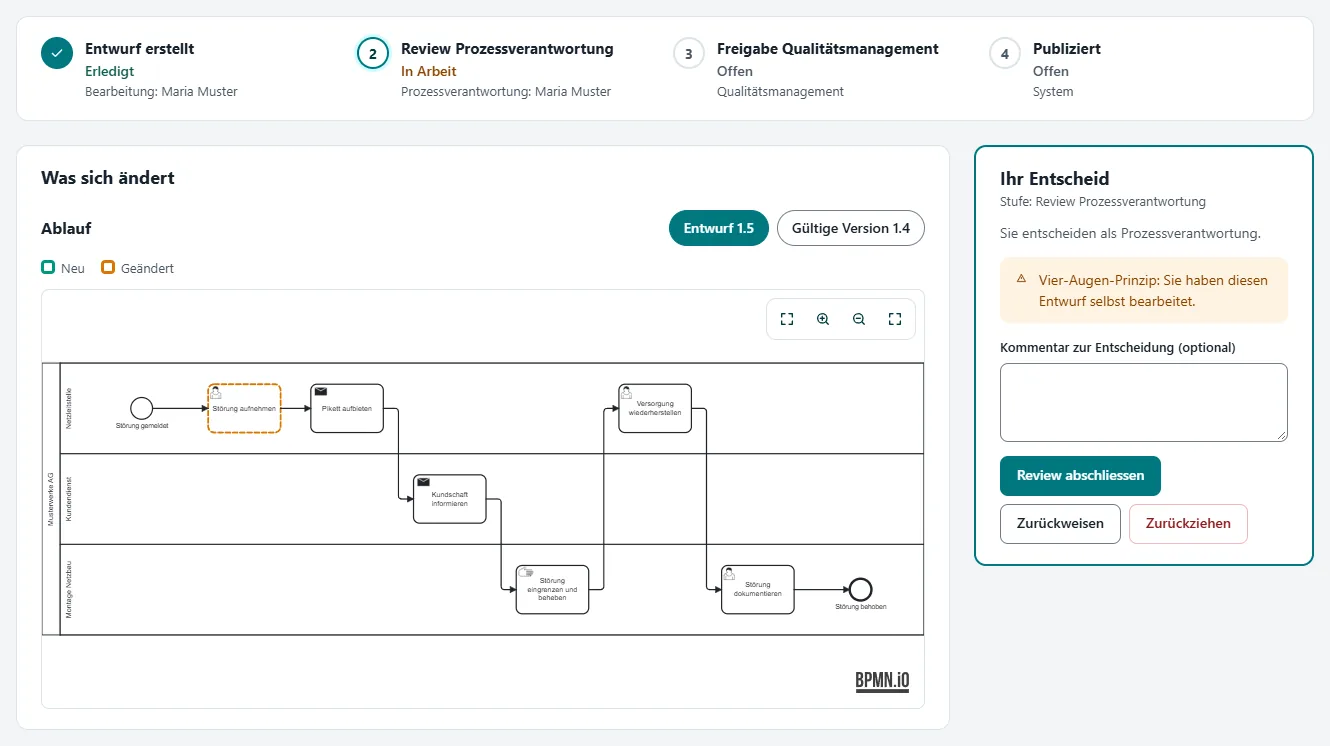Click the frame icon left of zoom-in
The image size is (1330, 746).
(x=787, y=319)
